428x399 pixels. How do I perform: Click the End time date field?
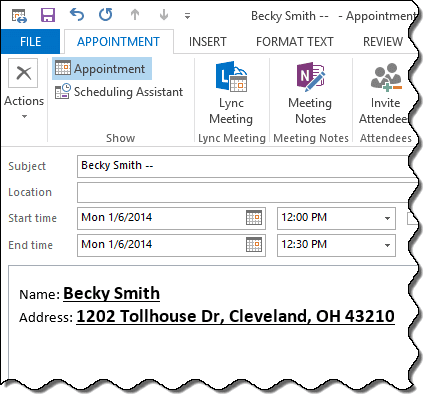point(160,245)
